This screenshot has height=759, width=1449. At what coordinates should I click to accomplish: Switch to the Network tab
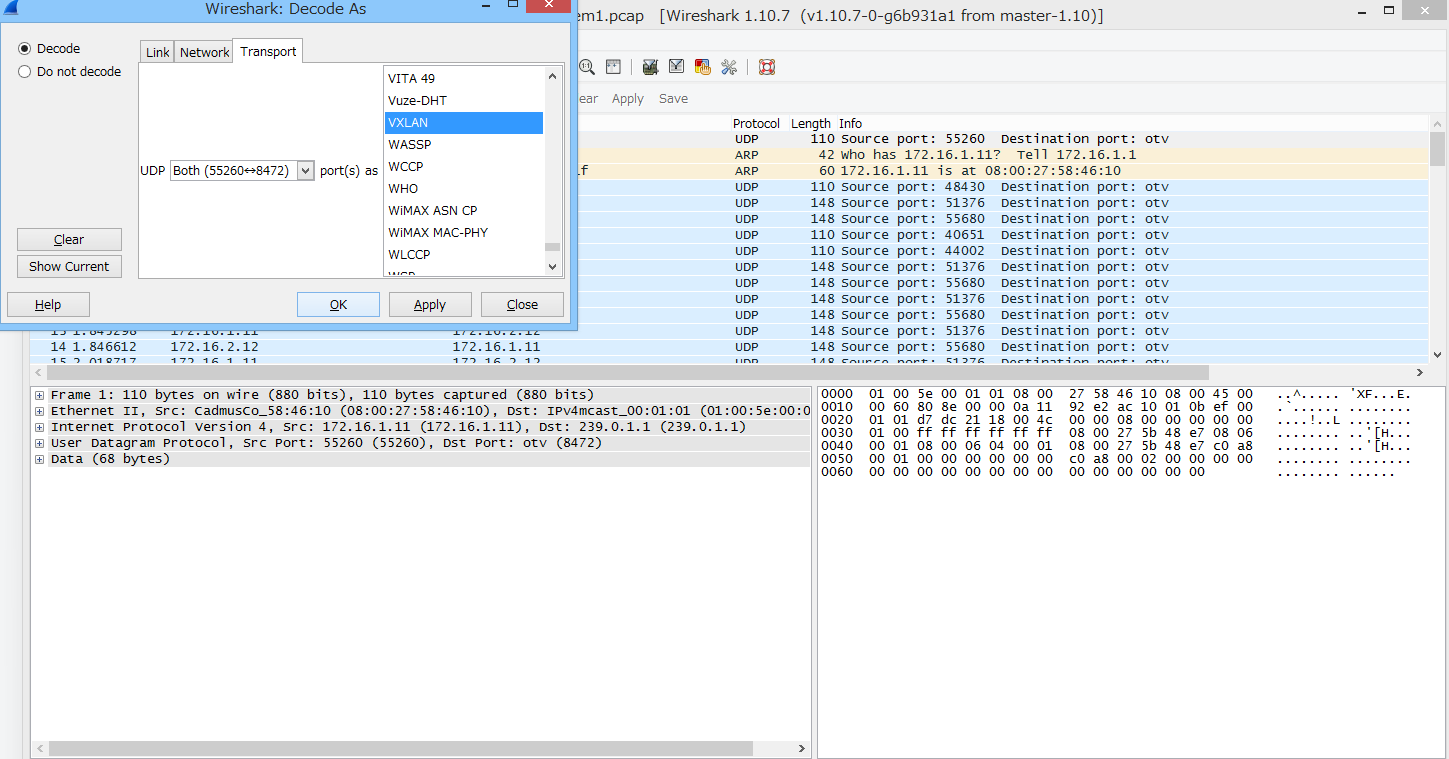tap(203, 51)
